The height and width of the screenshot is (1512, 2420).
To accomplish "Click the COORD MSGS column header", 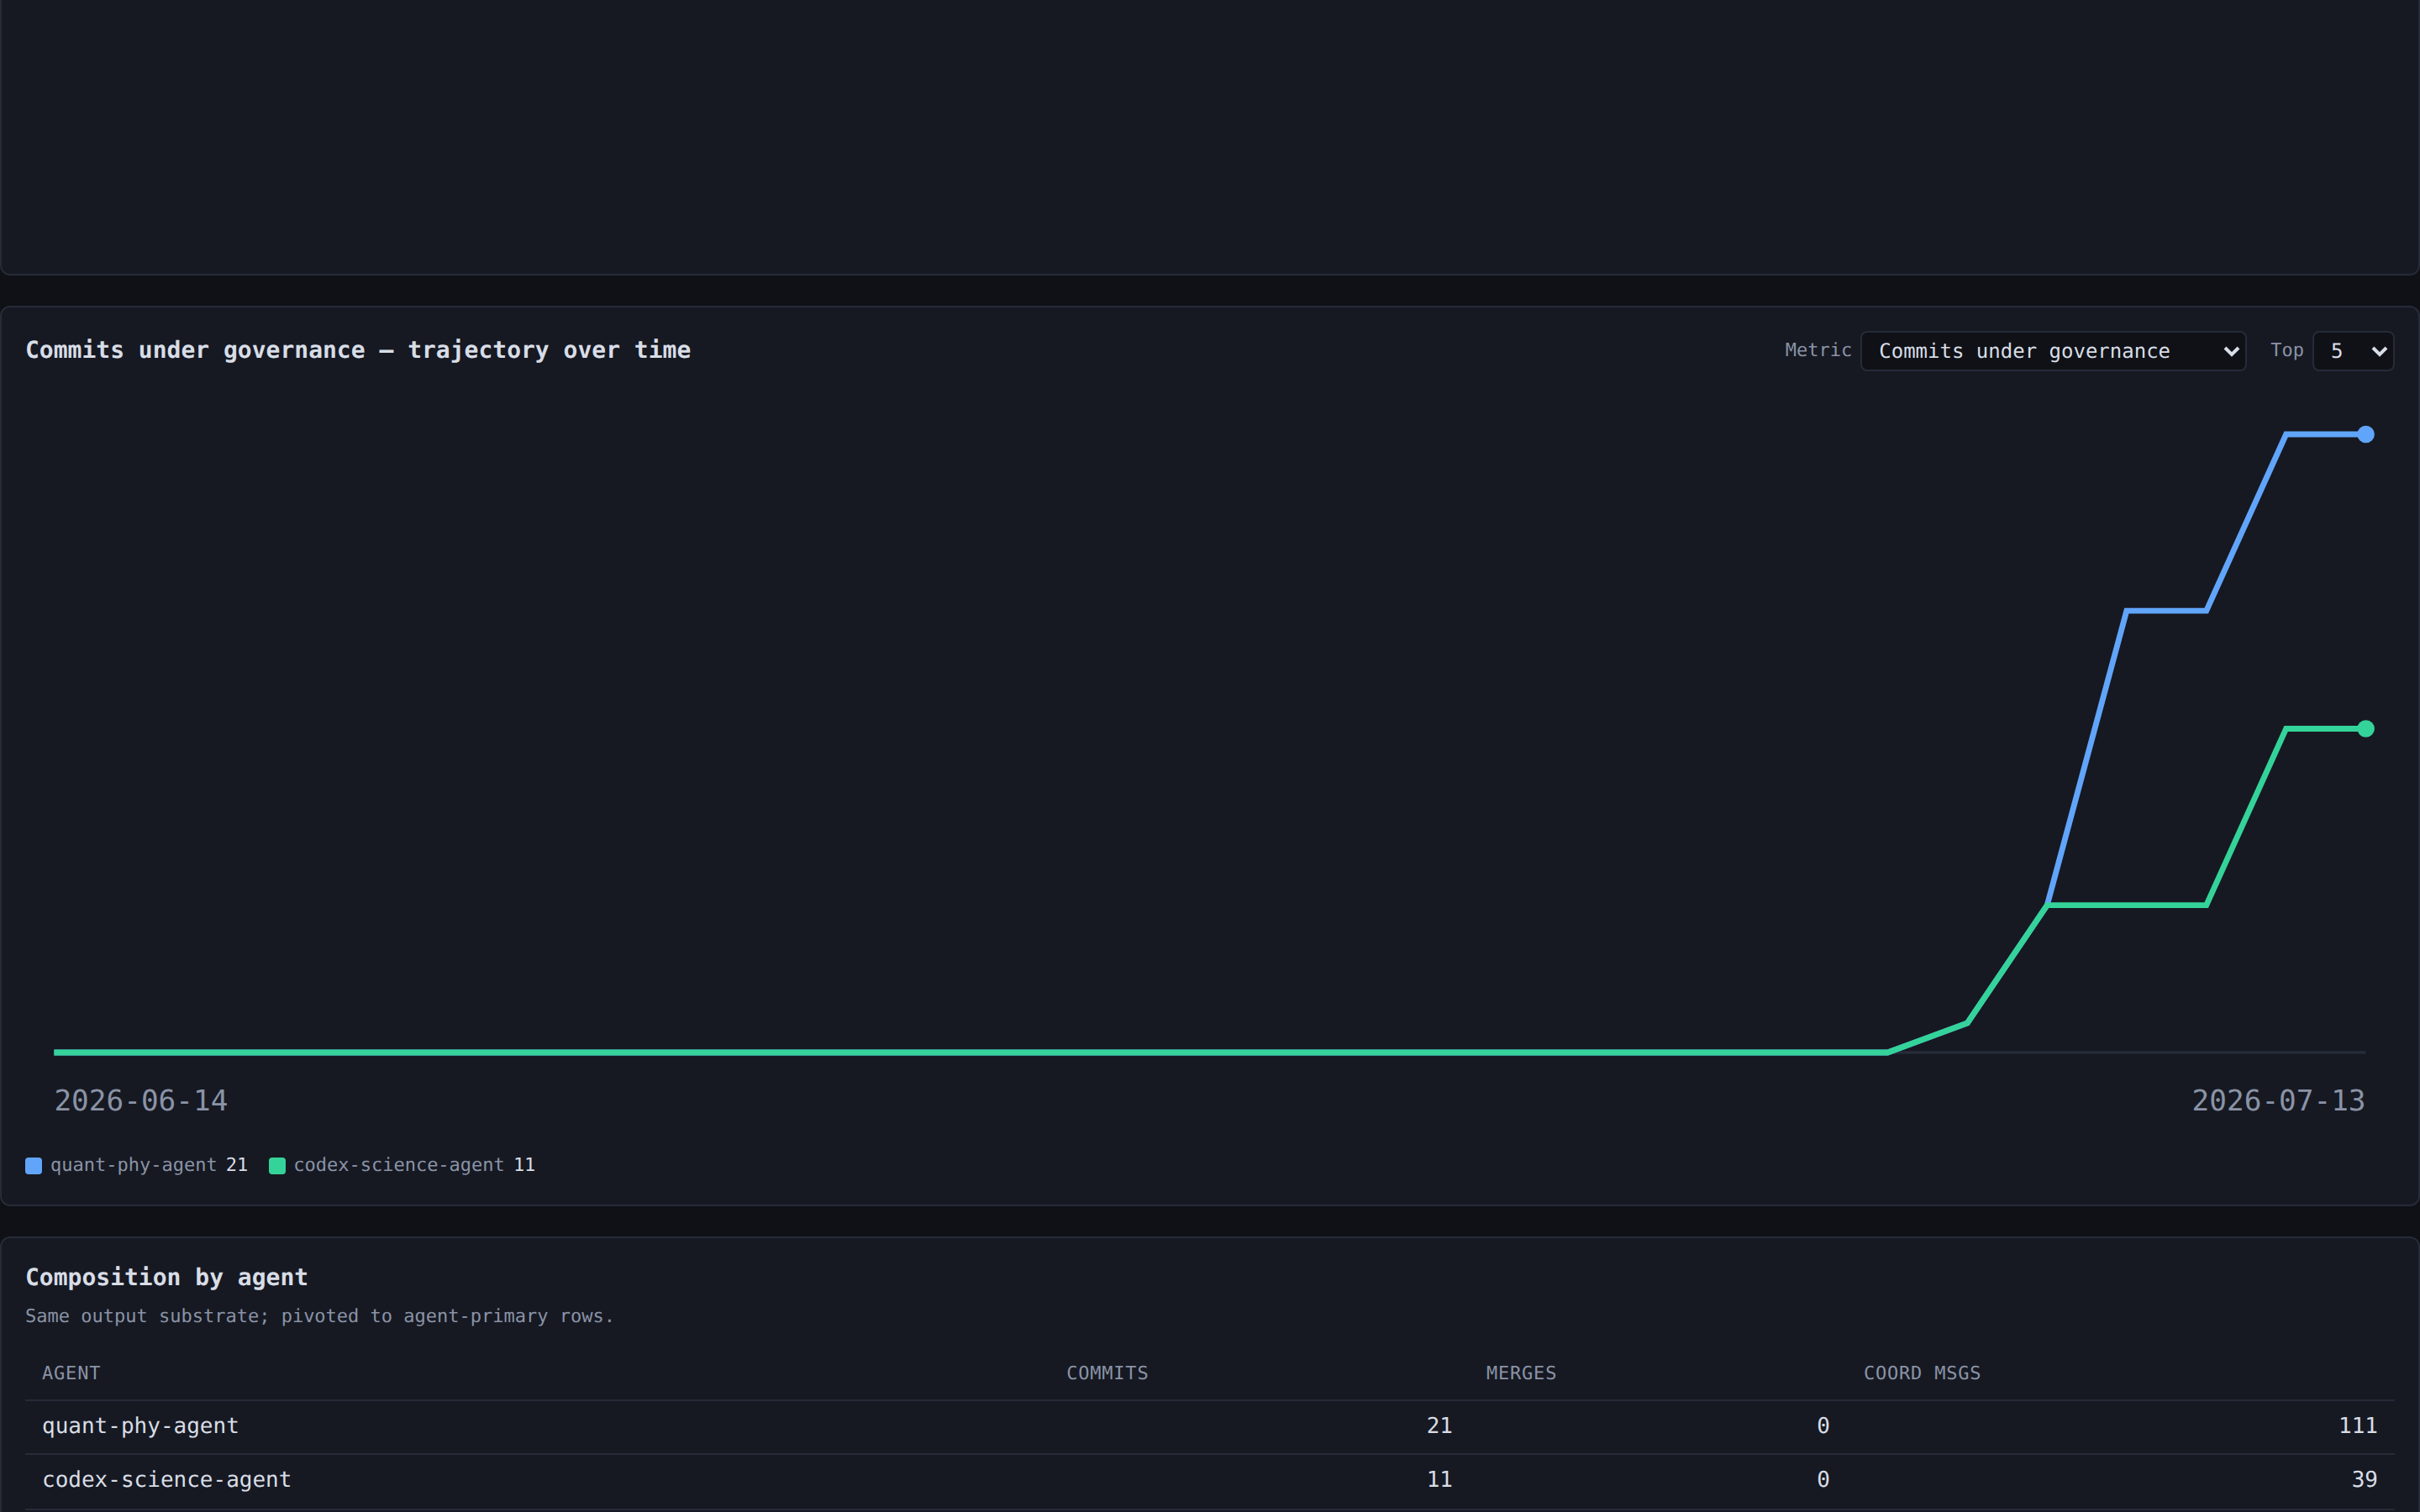I will pyautogui.click(x=1922, y=1373).
